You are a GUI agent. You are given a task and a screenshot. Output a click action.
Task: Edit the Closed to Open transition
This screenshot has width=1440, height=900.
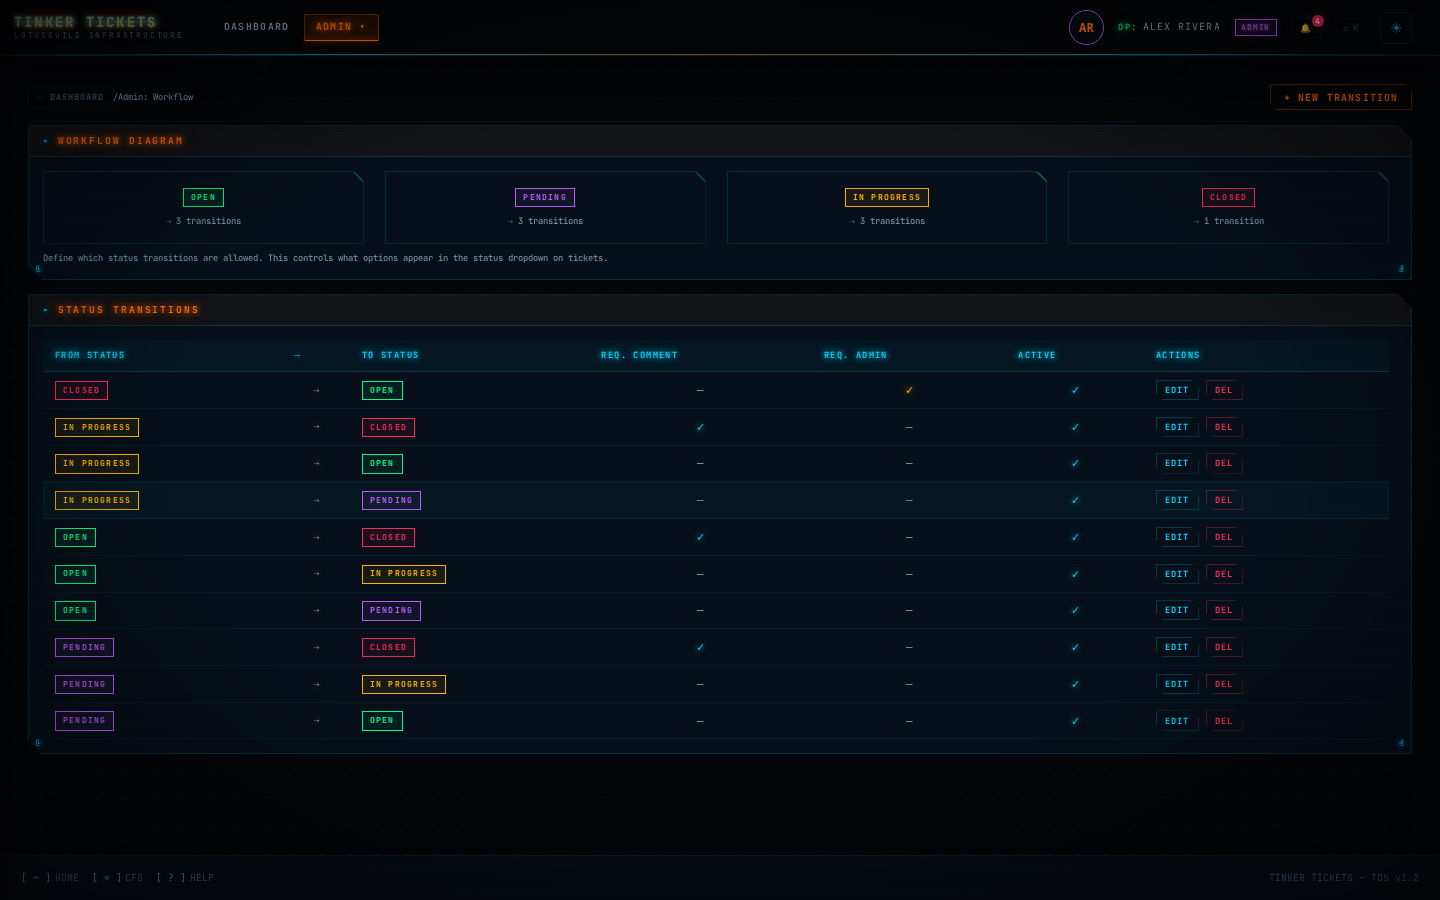pyautogui.click(x=1177, y=390)
